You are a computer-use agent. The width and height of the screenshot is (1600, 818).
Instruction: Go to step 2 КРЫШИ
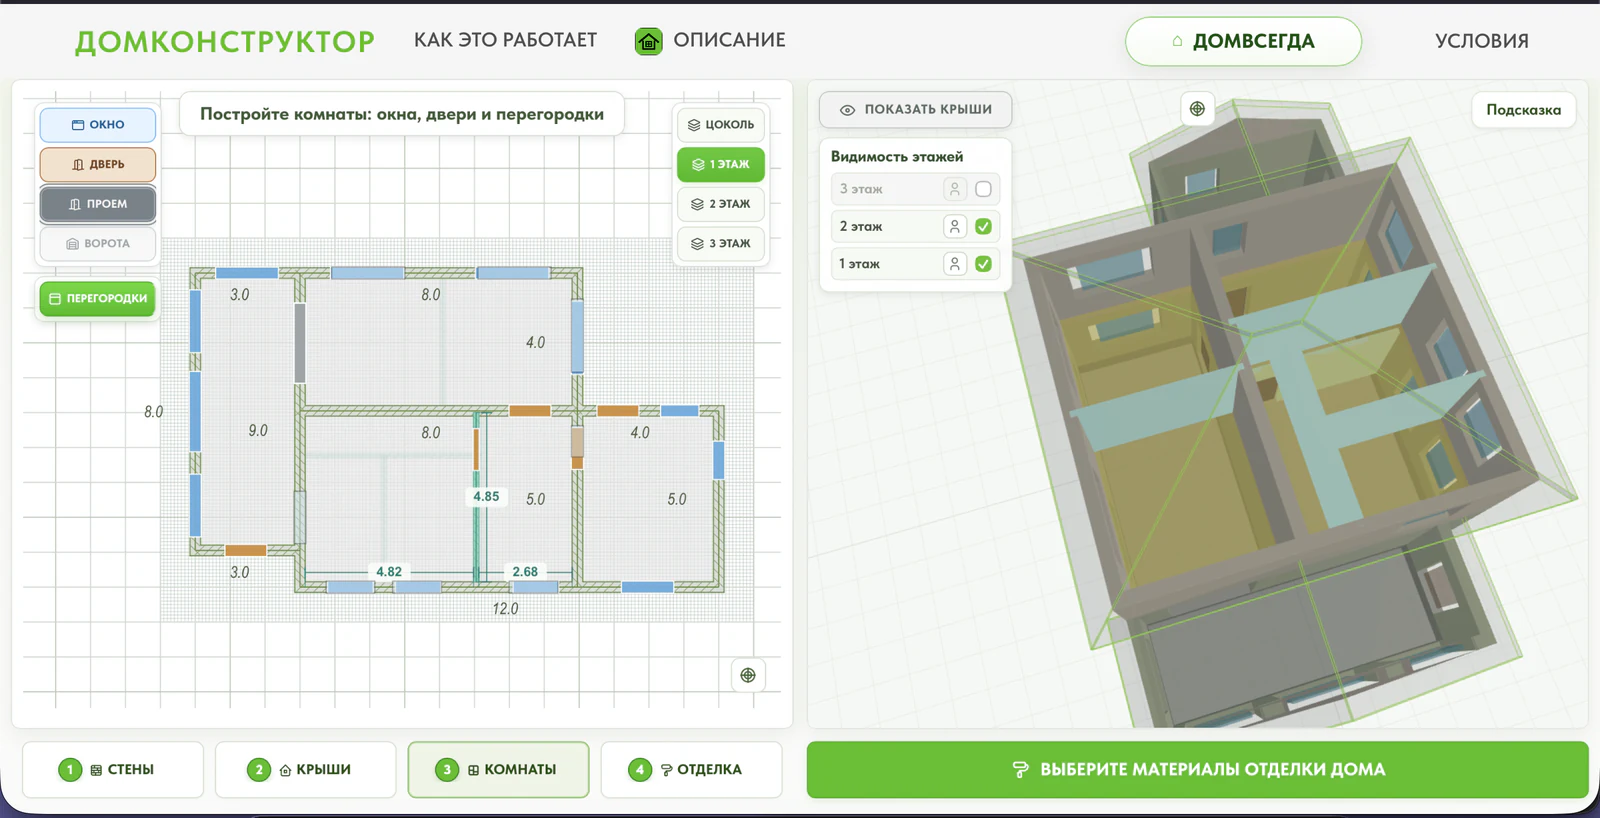click(305, 769)
